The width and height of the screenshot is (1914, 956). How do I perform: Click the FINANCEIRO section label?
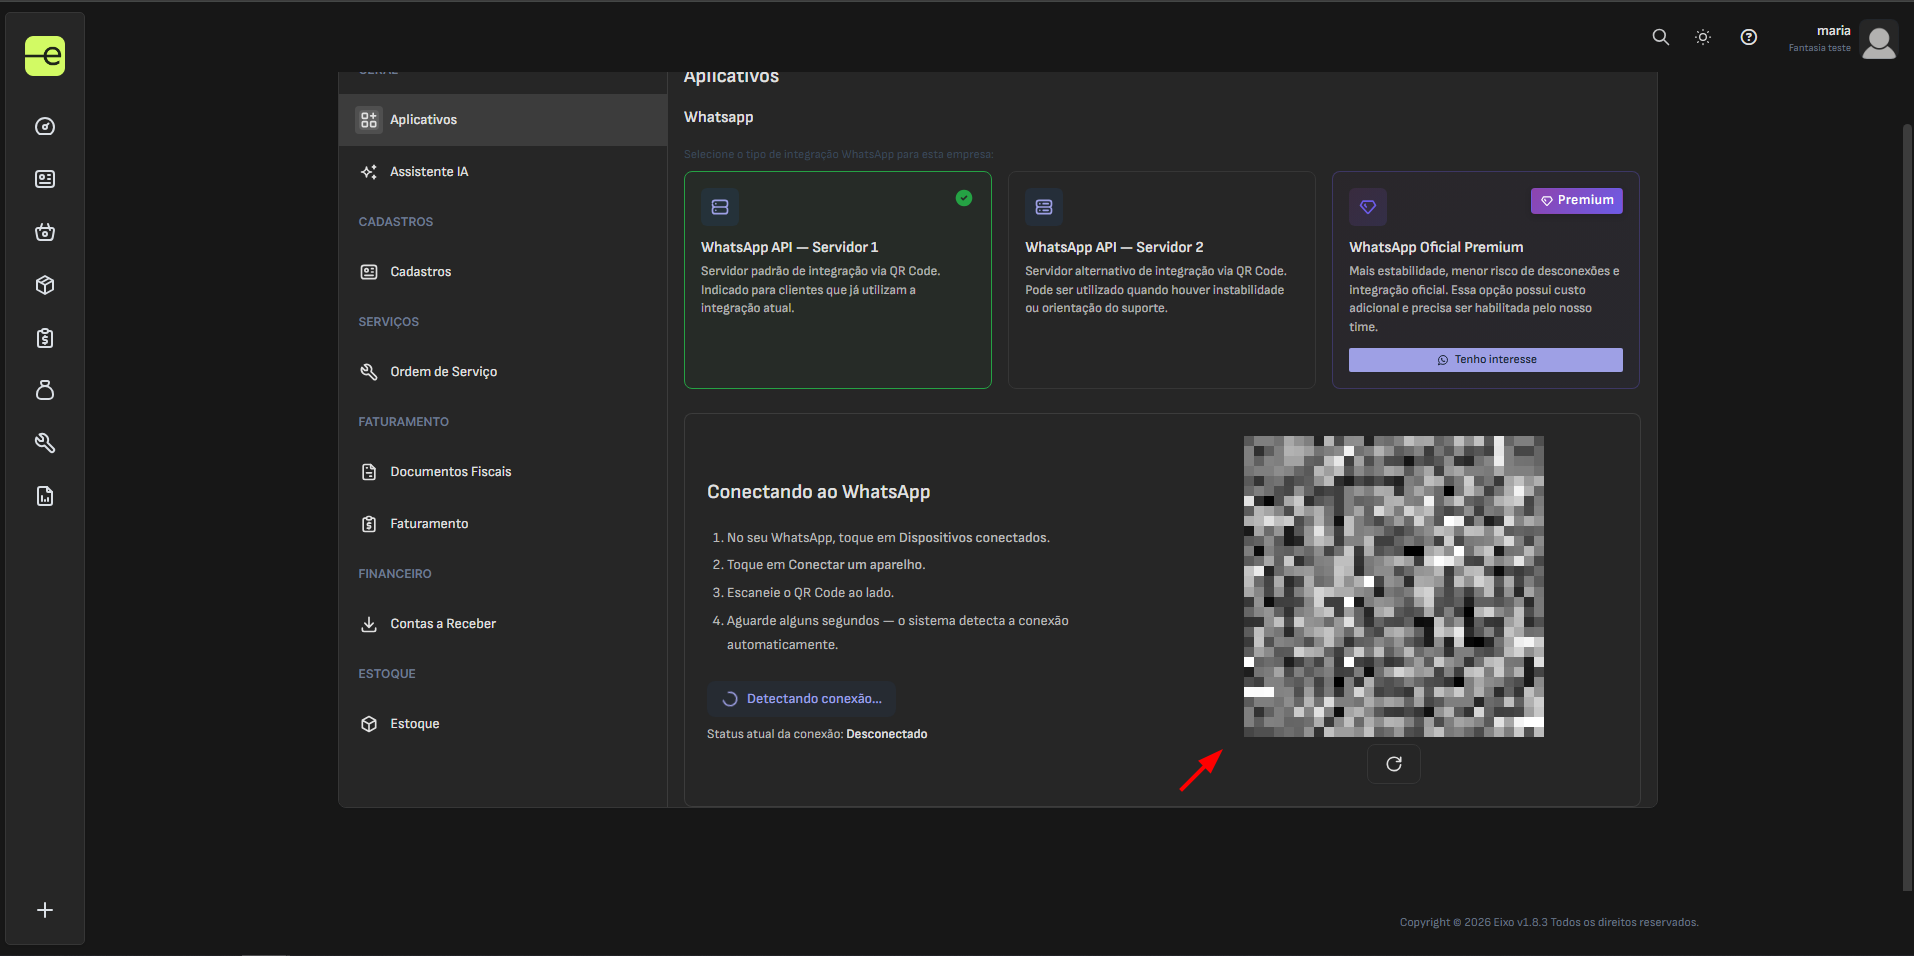395,574
